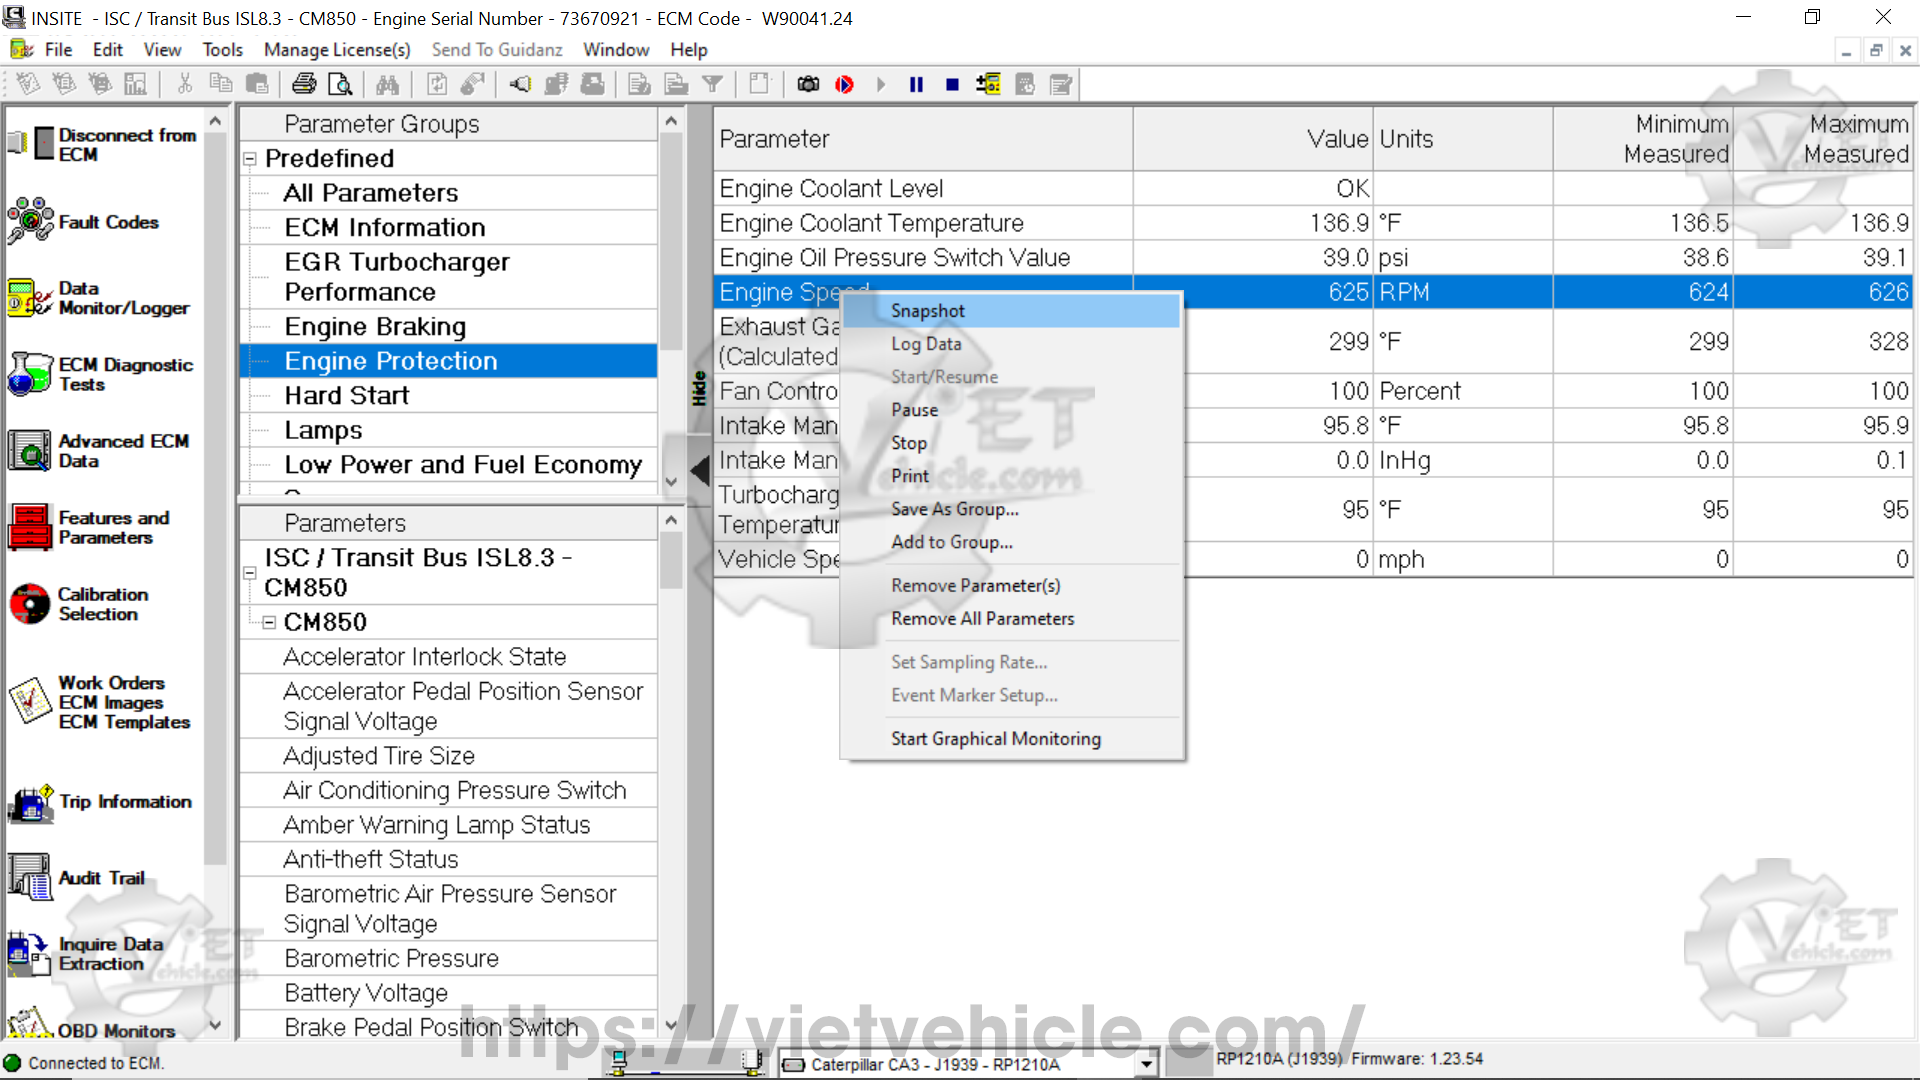Choose Log Data from context menu
This screenshot has height=1080, width=1920.
[x=926, y=344]
